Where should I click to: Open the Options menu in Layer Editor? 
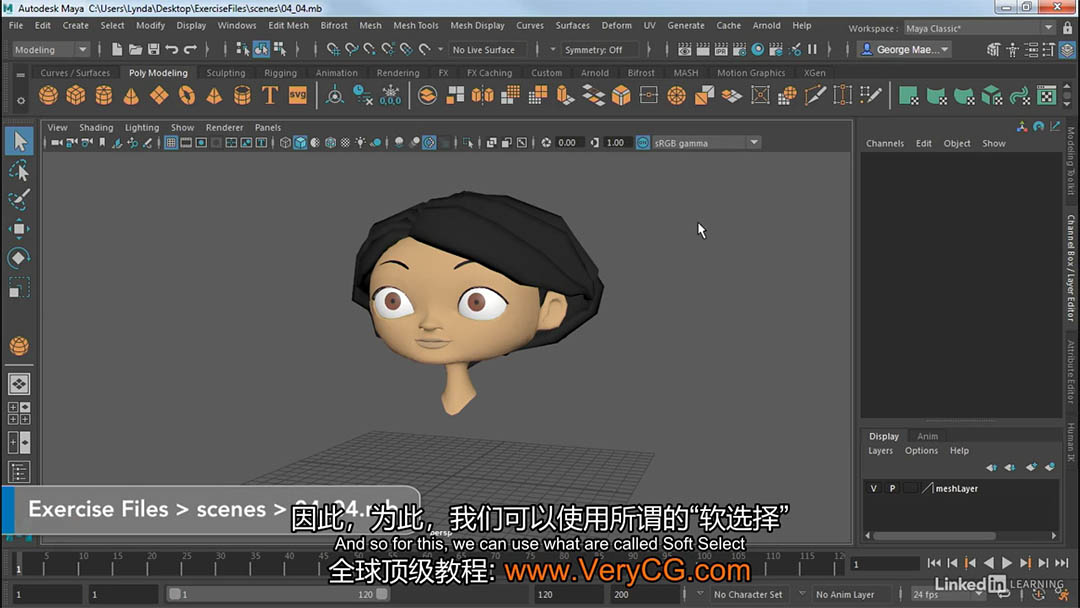[x=922, y=450]
